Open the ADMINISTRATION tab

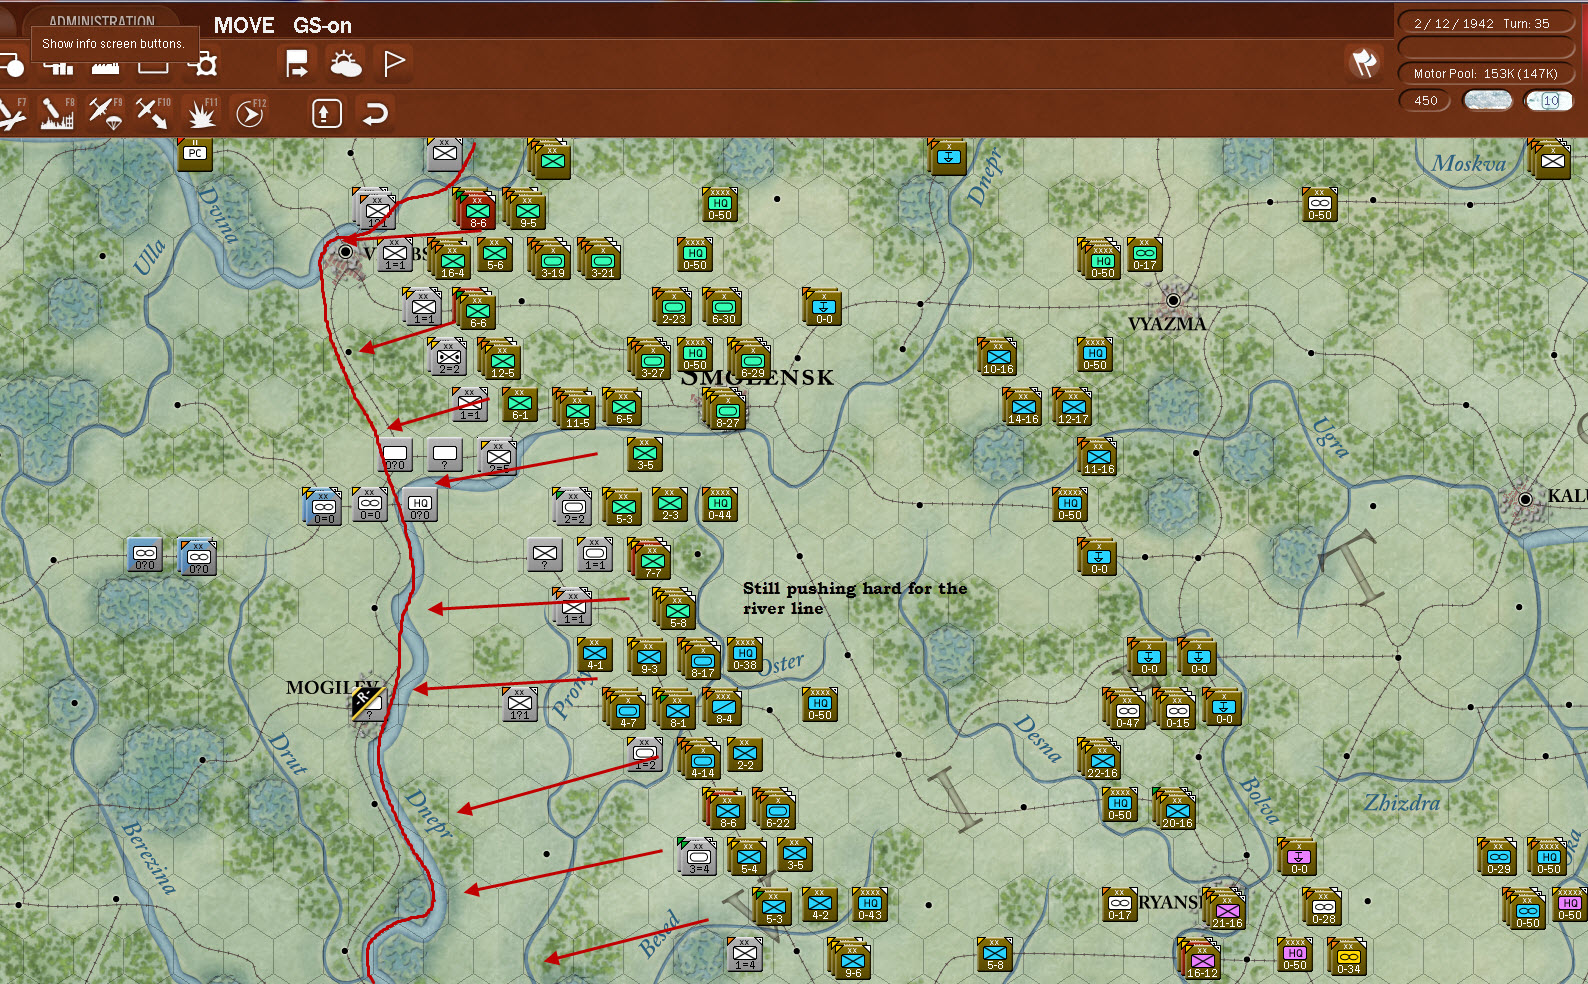(x=102, y=20)
